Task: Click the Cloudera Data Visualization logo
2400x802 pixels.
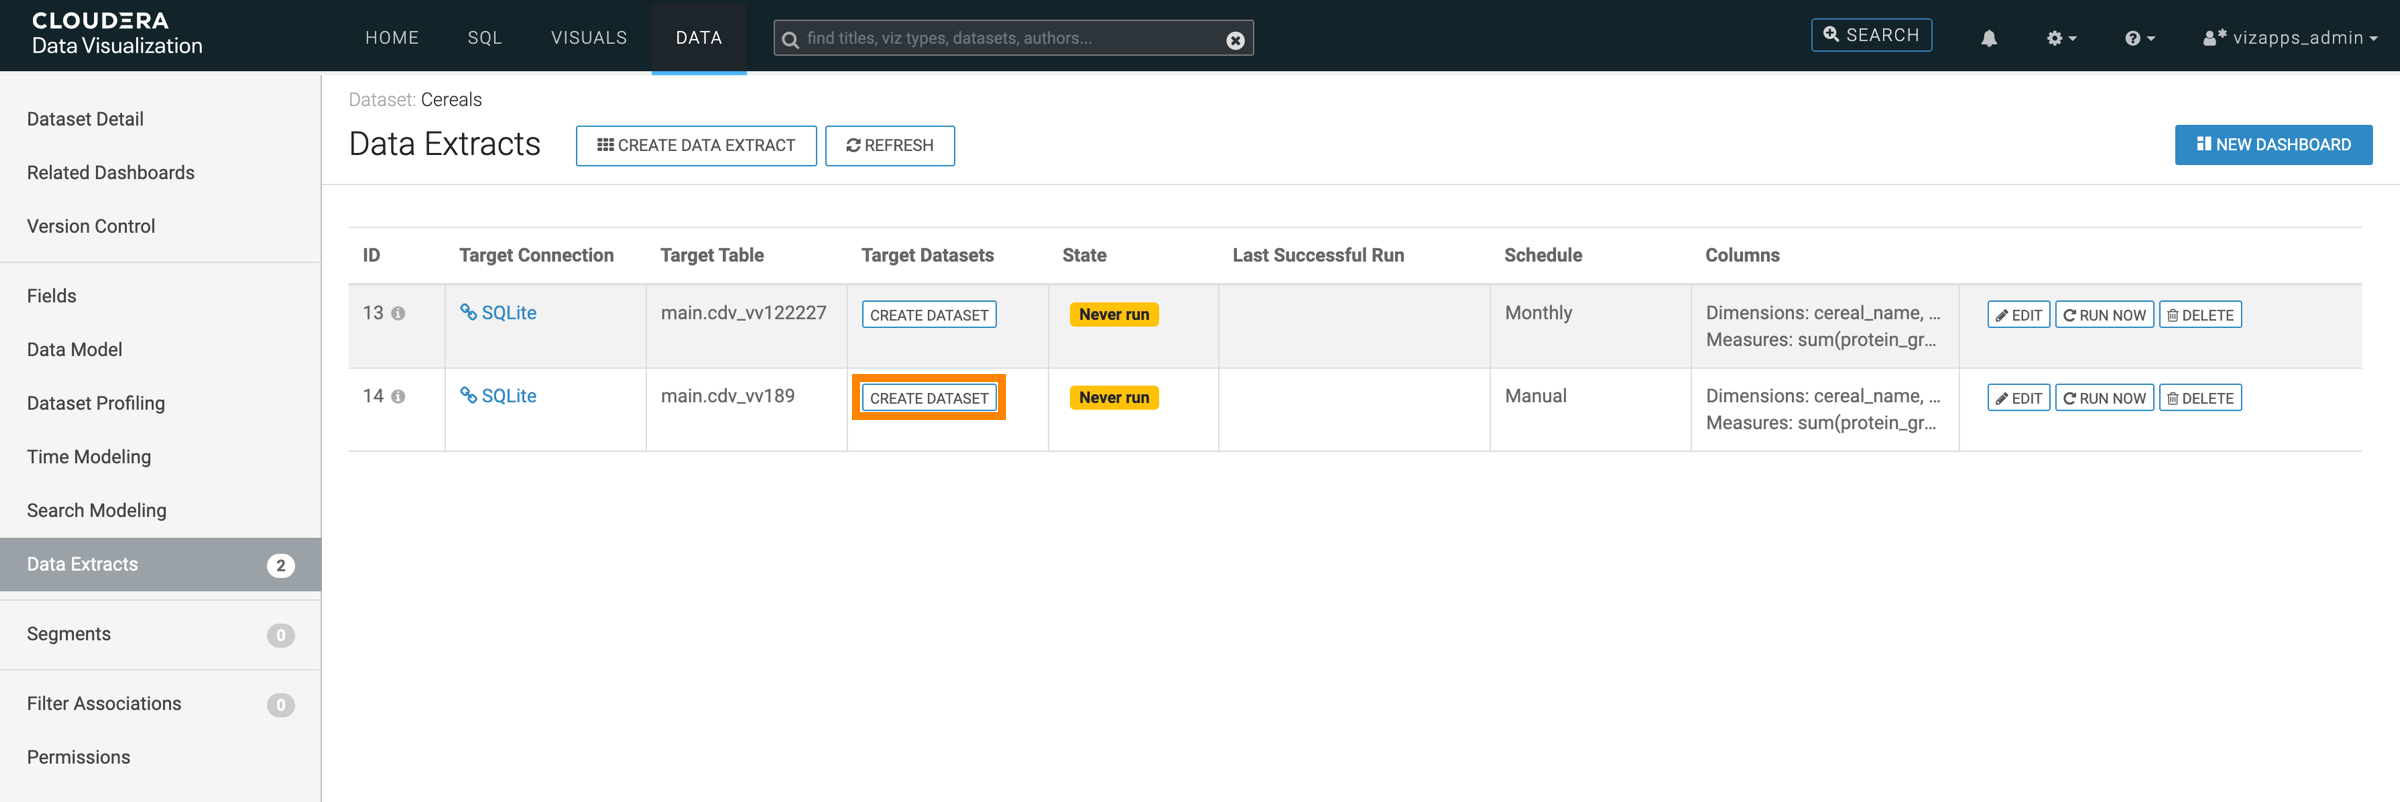Action: (x=117, y=34)
